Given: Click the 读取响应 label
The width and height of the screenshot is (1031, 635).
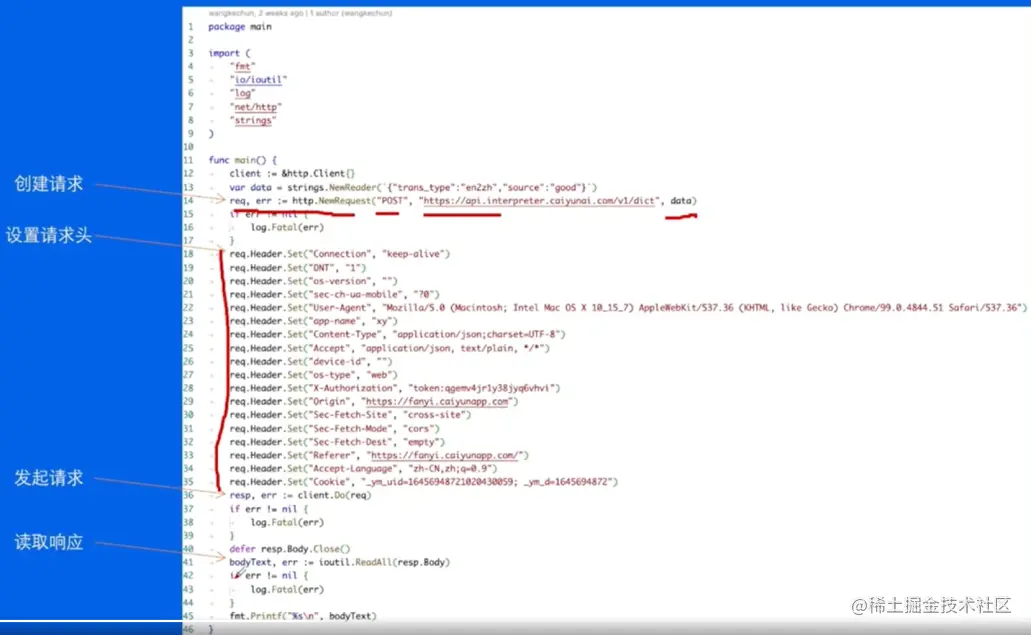Looking at the screenshot, I should tap(49, 542).
